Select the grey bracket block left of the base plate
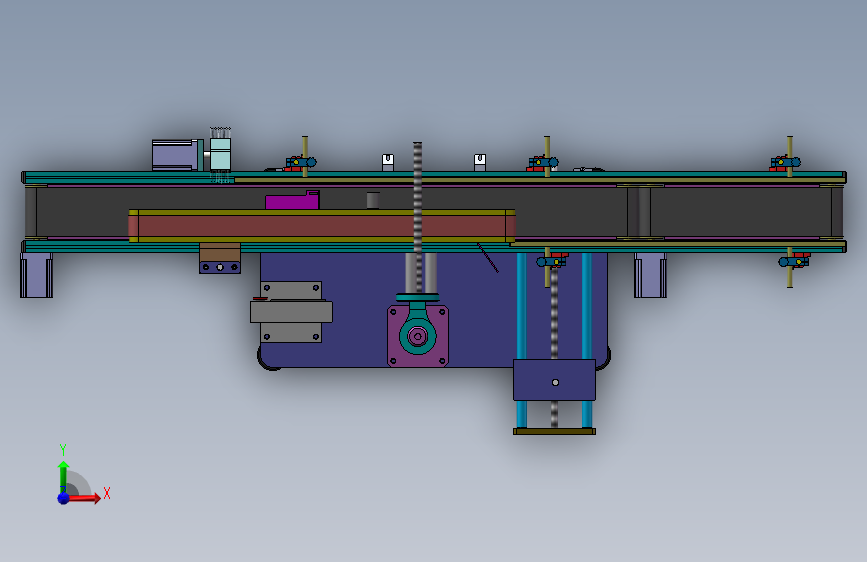This screenshot has width=867, height=562. (291, 311)
